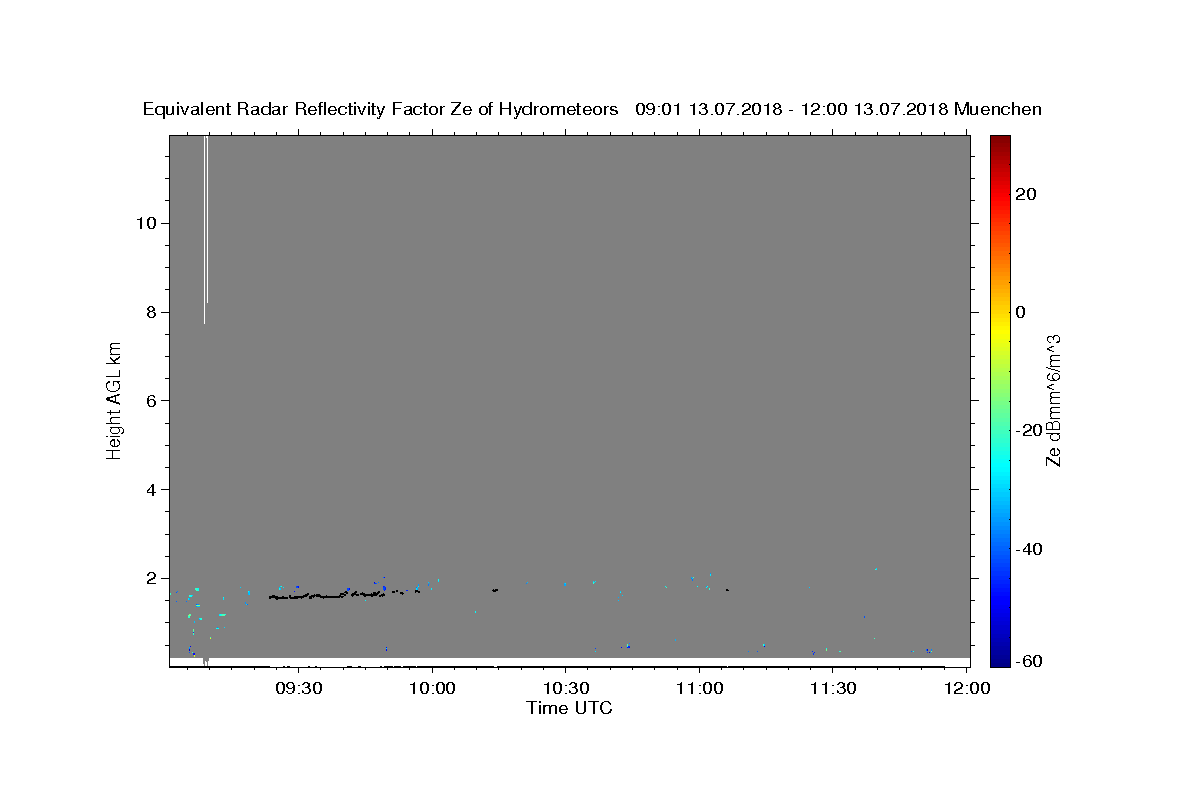Screen dimensions: 1200x800
Task: Click the height tick label 8
Action: (150, 312)
